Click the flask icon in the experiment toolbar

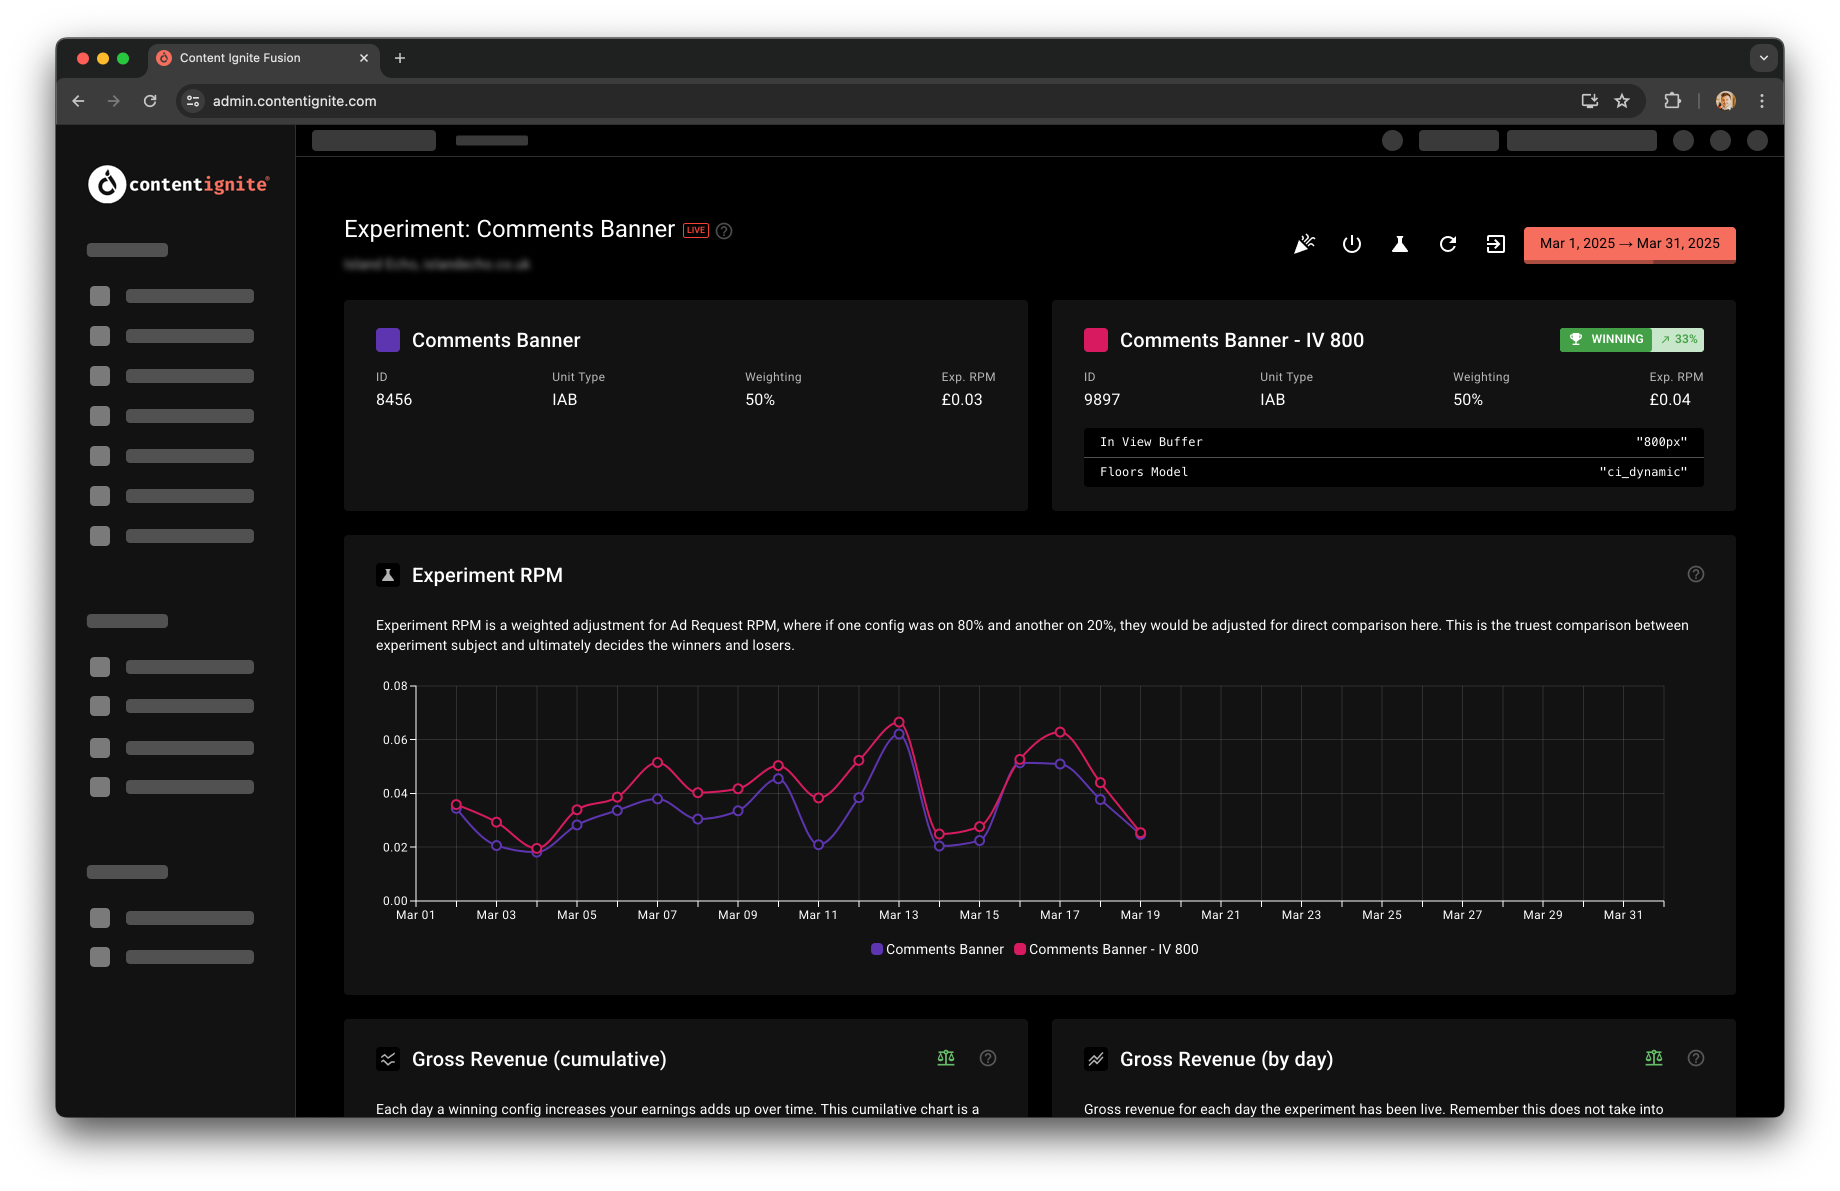[x=1400, y=244]
